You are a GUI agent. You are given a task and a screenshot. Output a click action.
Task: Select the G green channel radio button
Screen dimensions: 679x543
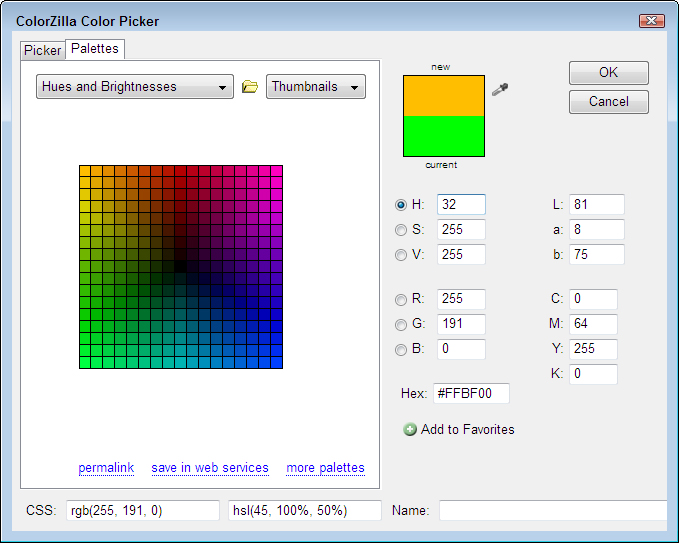402,324
